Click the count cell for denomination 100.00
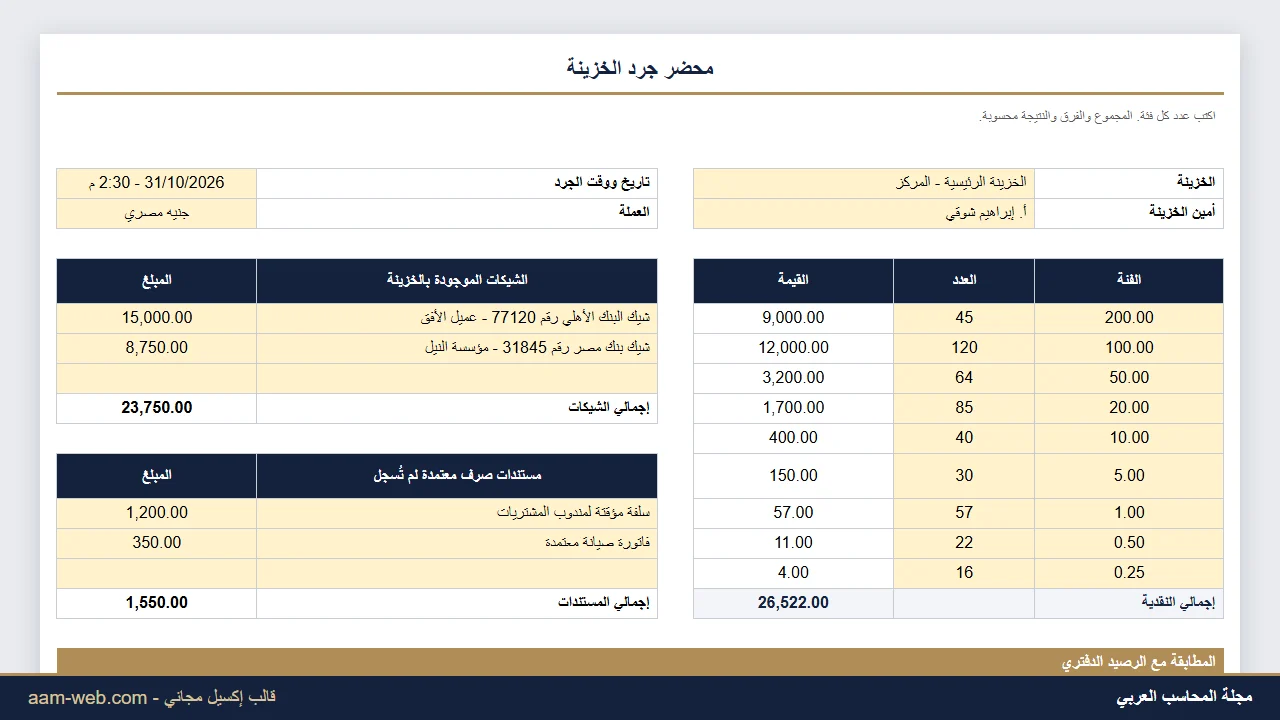The image size is (1280, 720). 964,348
